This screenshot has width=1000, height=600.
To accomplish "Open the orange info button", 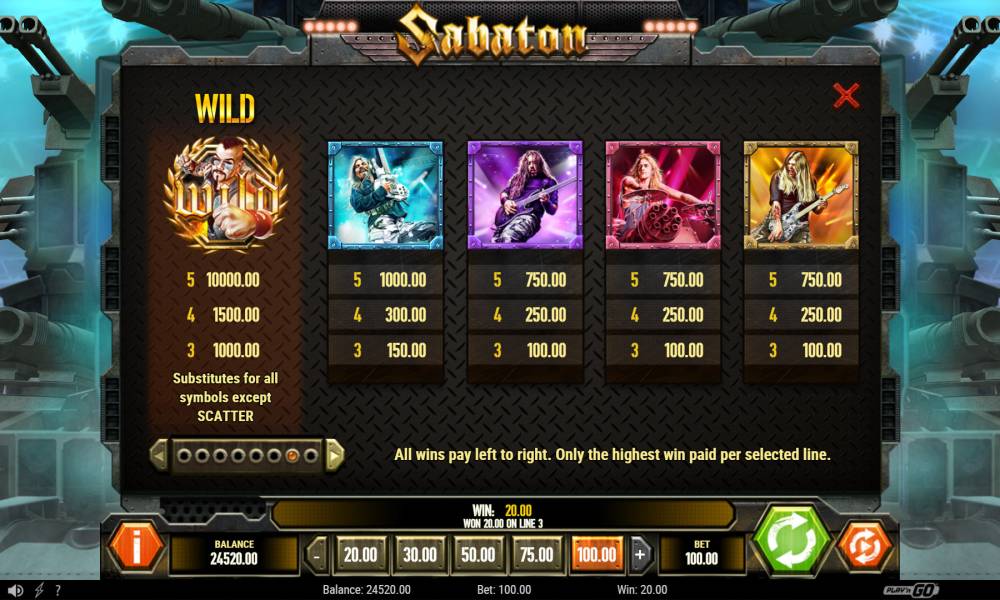I will click(x=136, y=546).
